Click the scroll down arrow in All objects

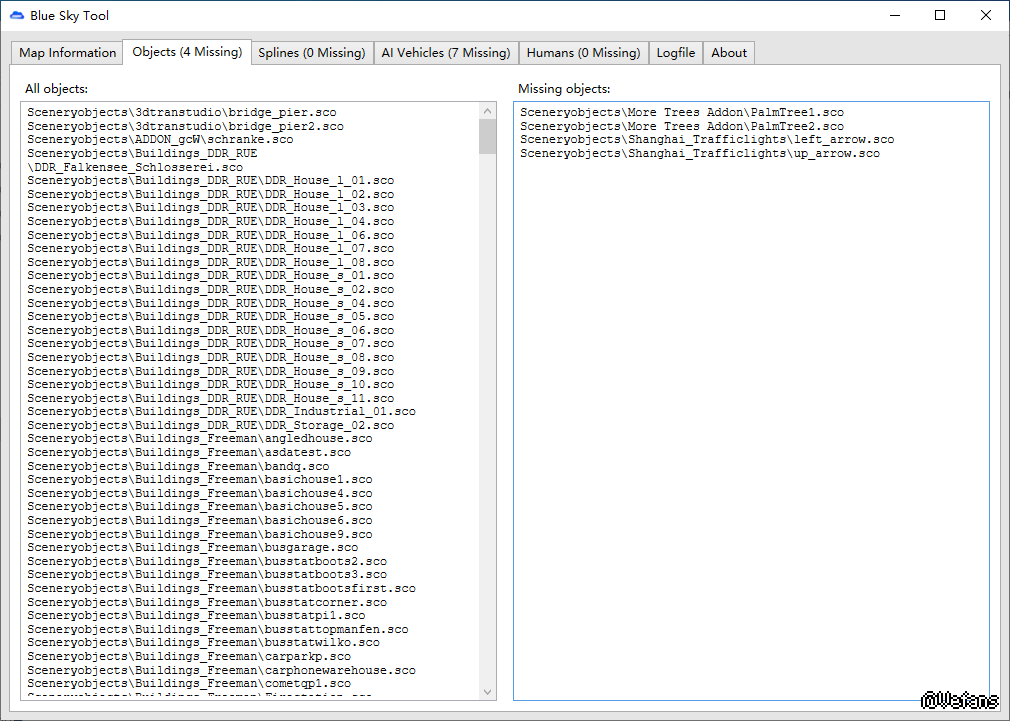488,691
